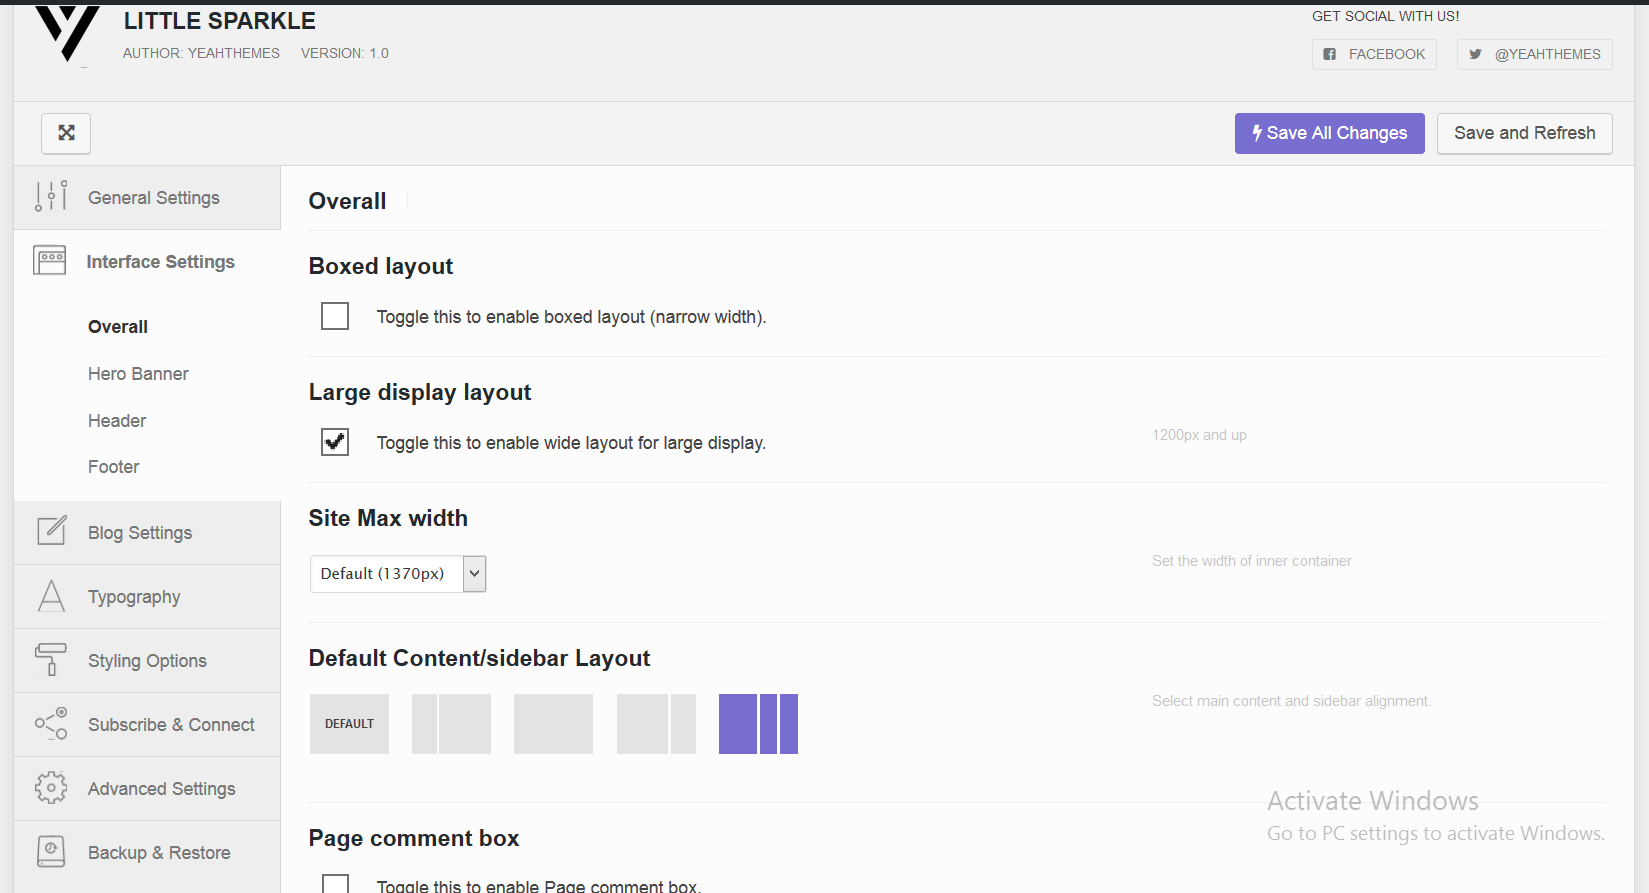This screenshot has width=1649, height=893.
Task: Click the Little Sparkle theme logo
Action: pos(67,34)
